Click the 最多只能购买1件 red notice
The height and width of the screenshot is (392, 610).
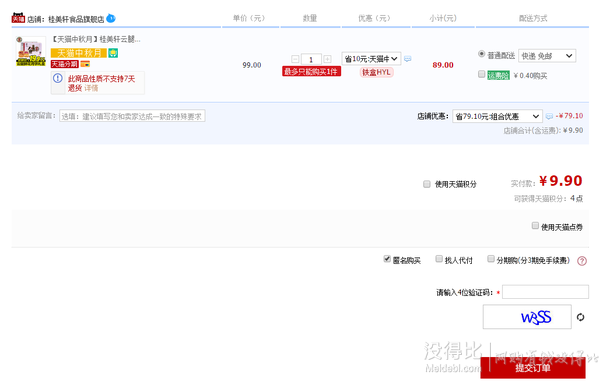pos(311,72)
